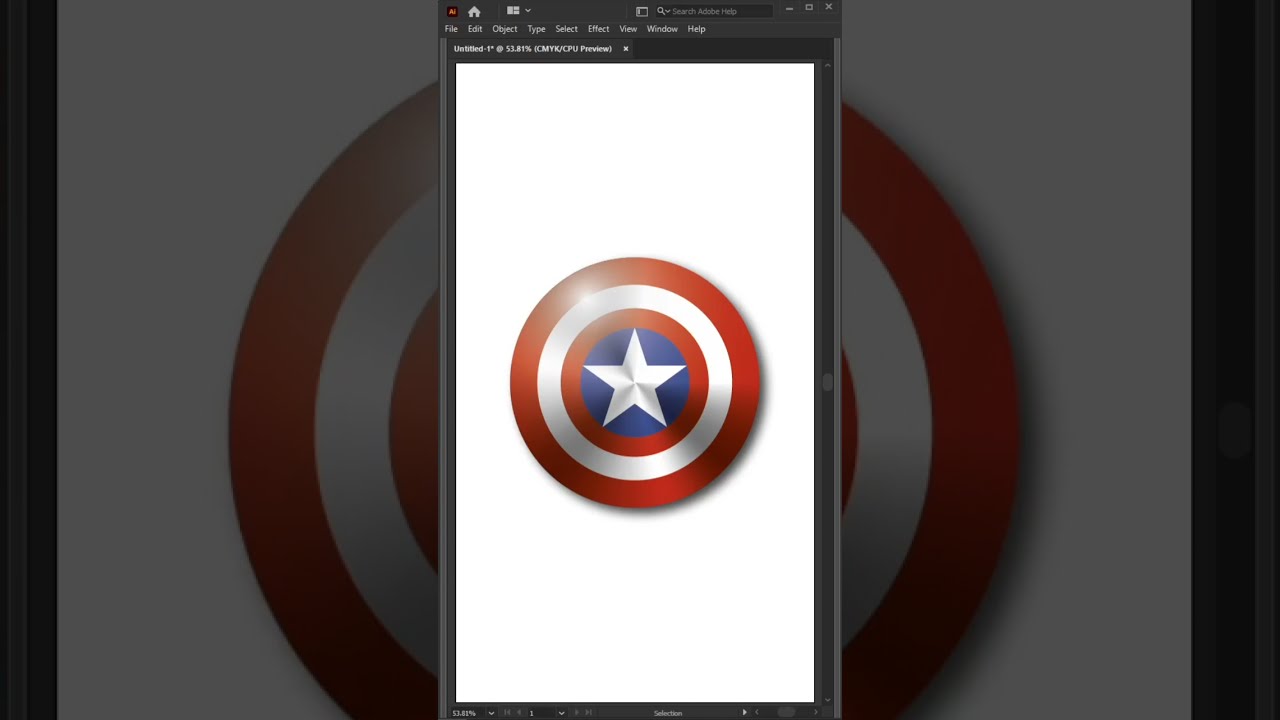The width and height of the screenshot is (1280, 720).
Task: Open the File menu
Action: pyautogui.click(x=451, y=29)
